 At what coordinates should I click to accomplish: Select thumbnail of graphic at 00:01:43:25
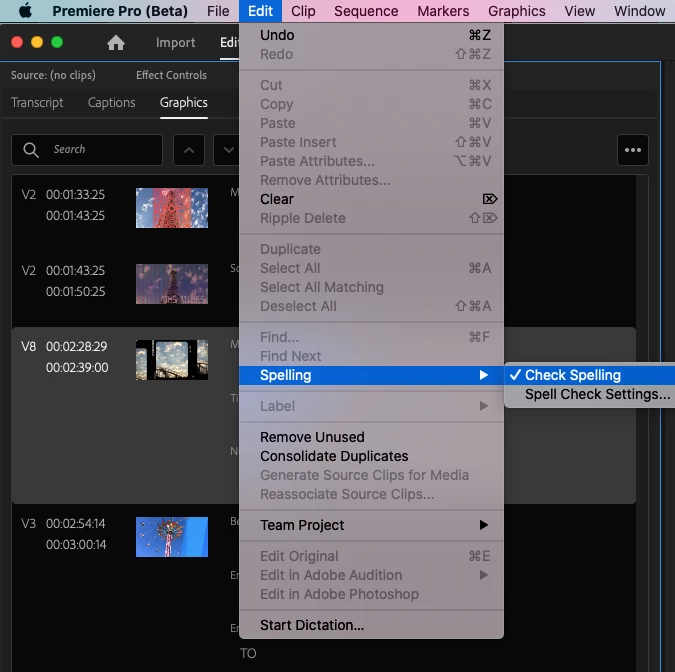coord(172,284)
